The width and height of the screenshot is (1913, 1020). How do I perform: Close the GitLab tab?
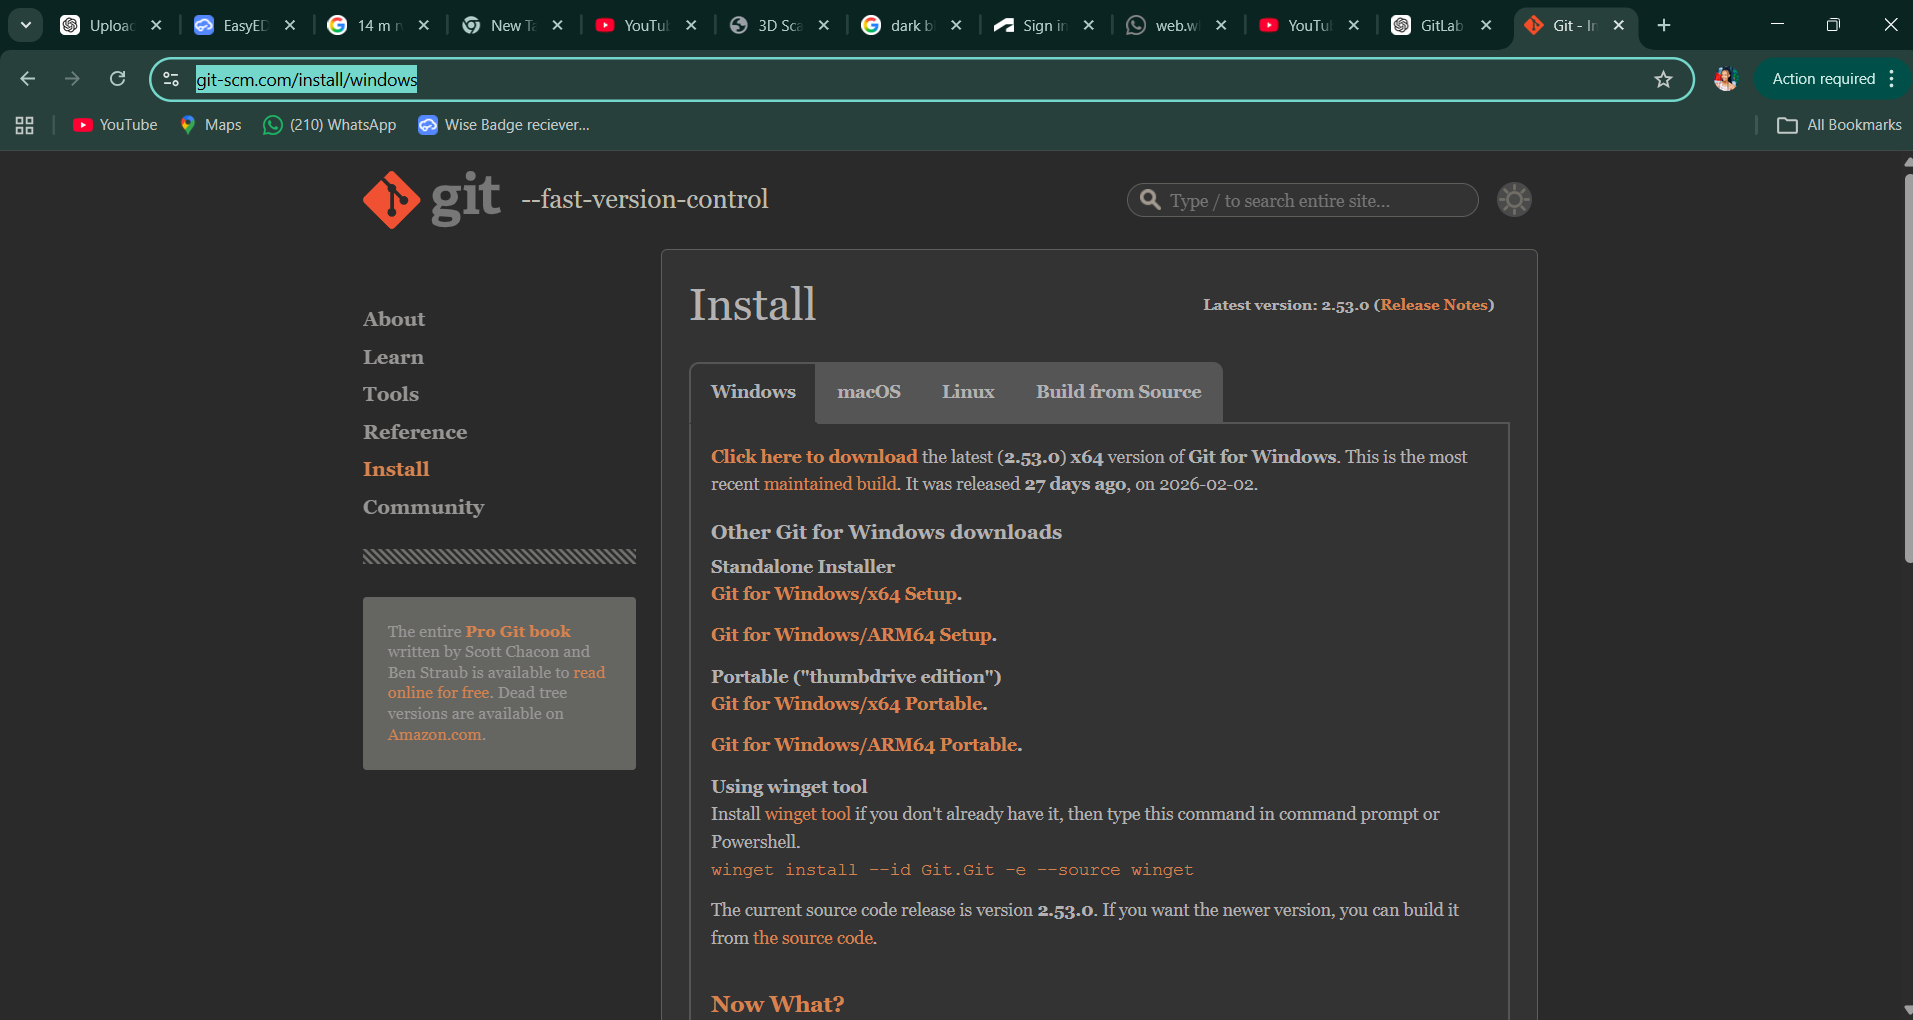(1487, 25)
